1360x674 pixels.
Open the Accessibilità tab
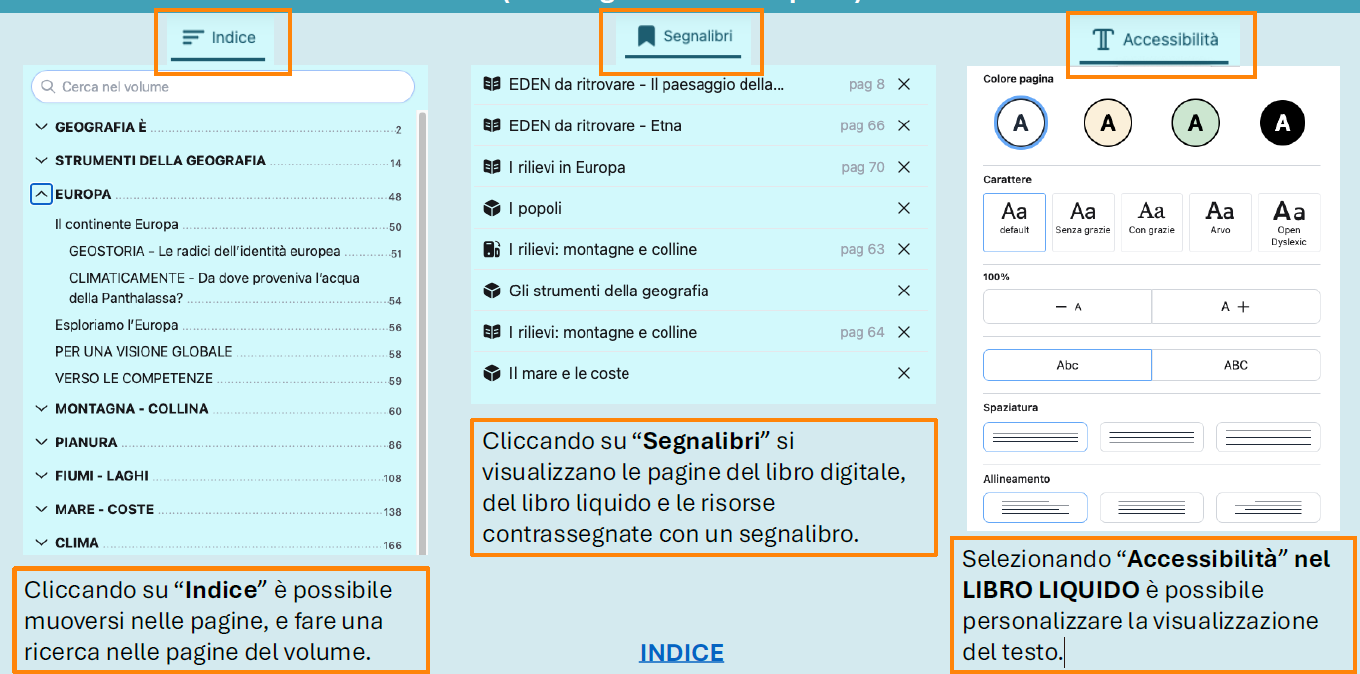[x=1154, y=40]
